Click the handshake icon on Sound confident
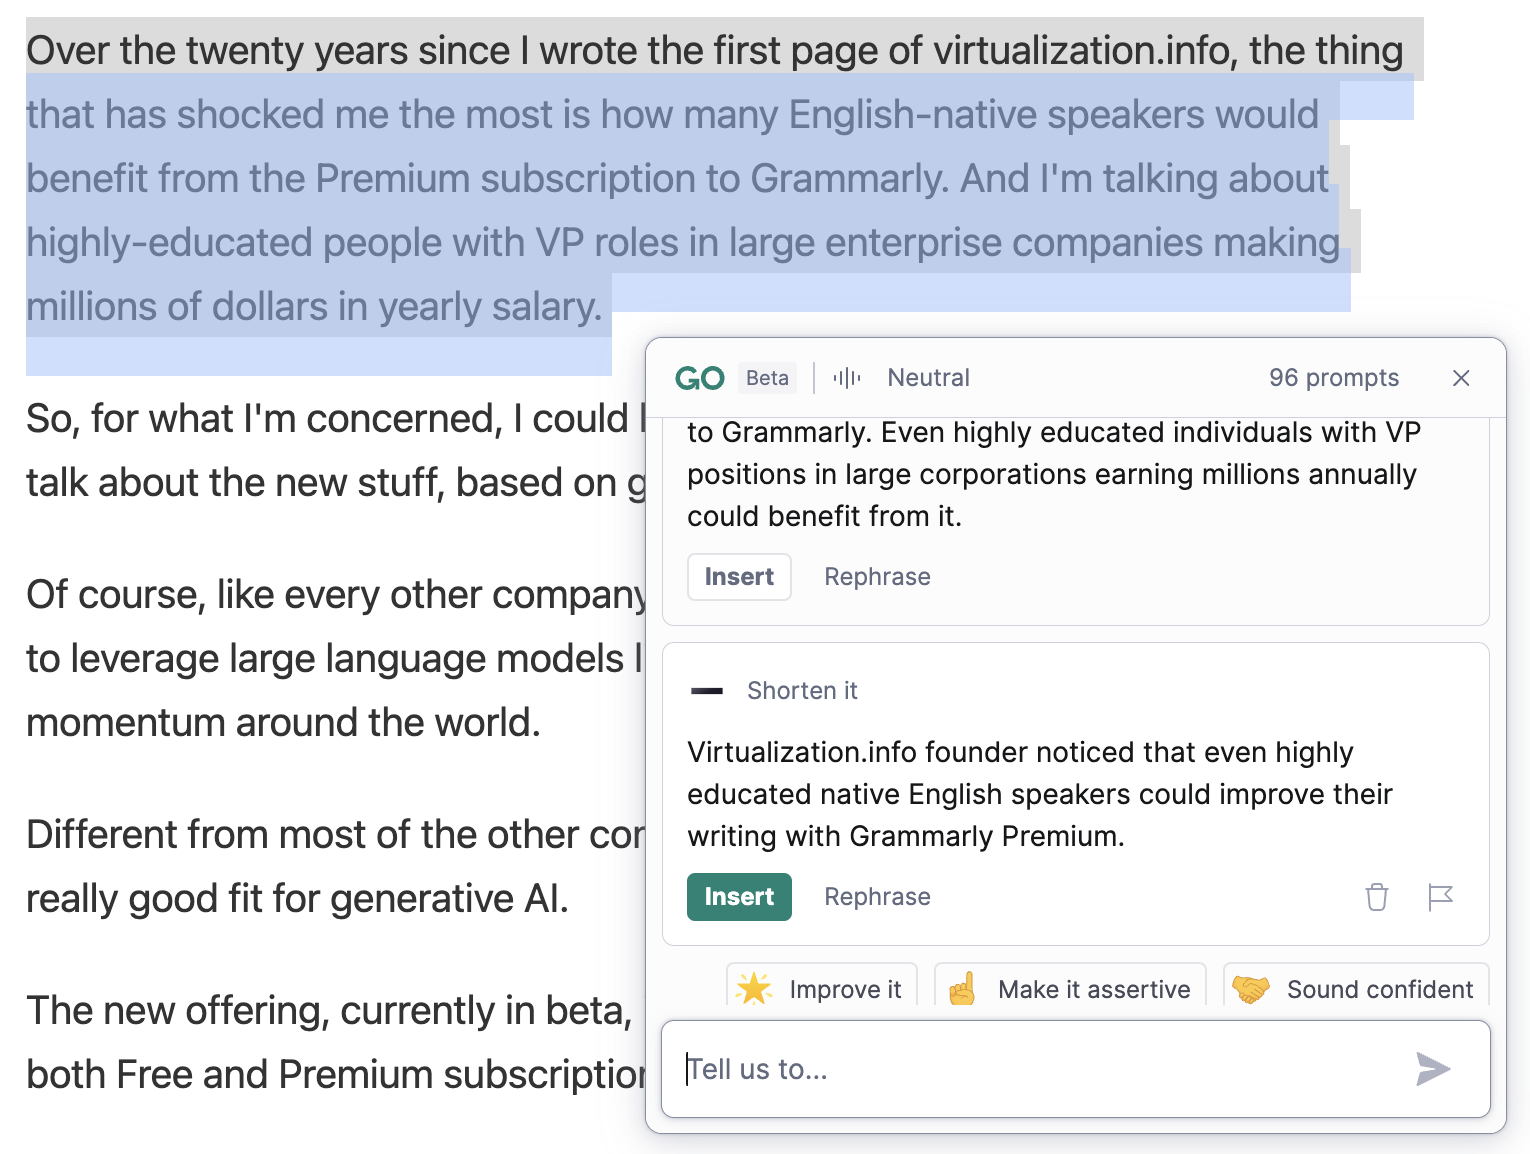 click(1251, 989)
